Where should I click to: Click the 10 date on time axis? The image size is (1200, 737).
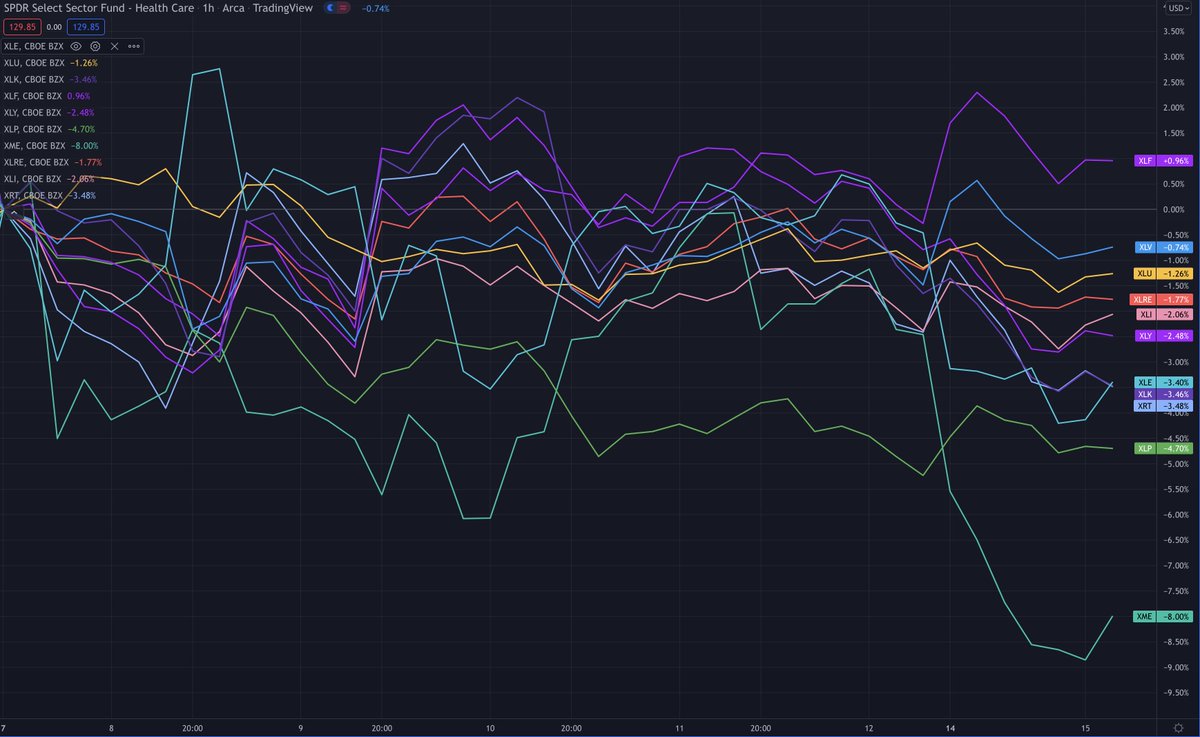[x=490, y=728]
